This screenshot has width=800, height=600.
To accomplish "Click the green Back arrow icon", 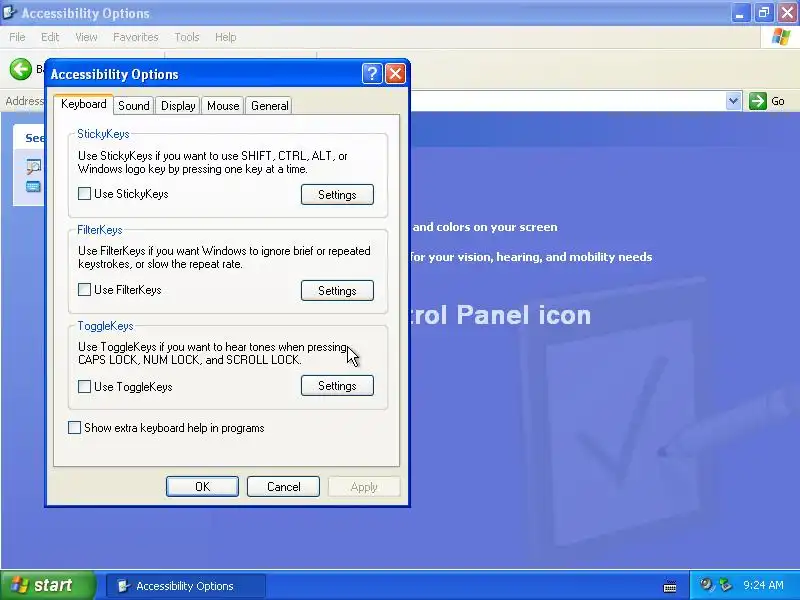I will tap(21, 69).
